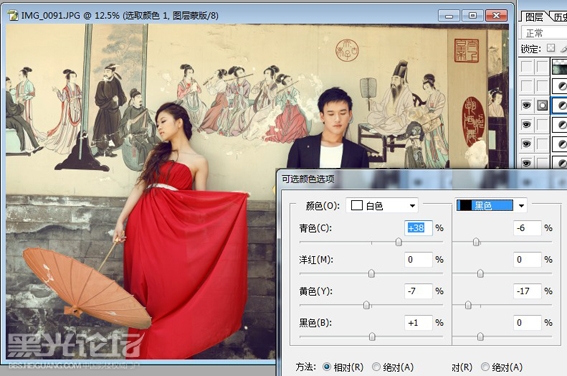Open the 正常 blend mode dropdown
Screen dimensions: 567x376
pyautogui.click(x=544, y=33)
